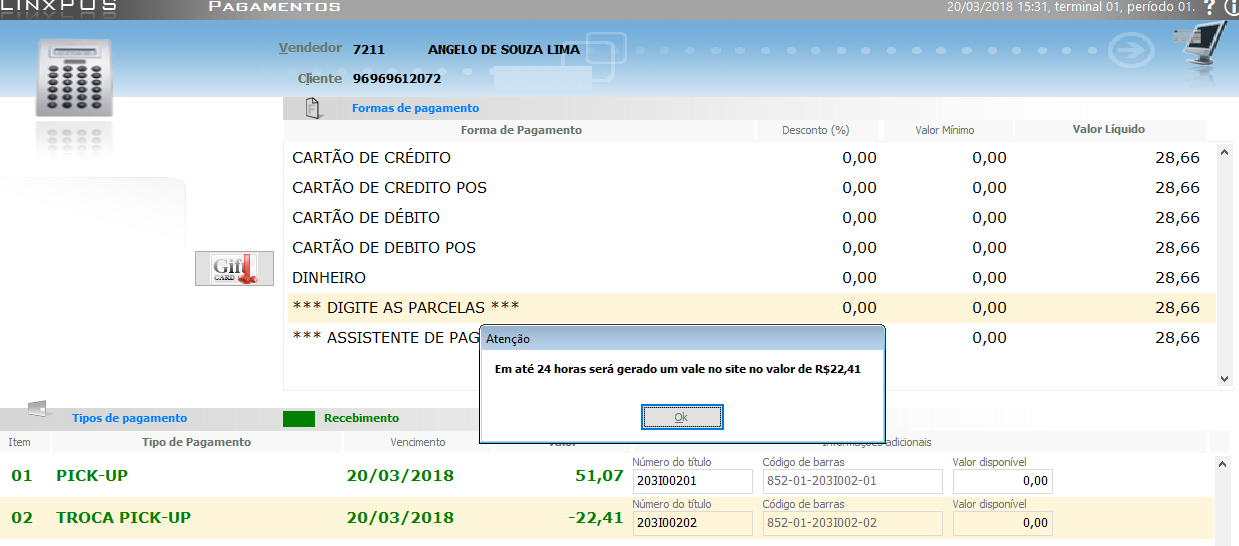Image resolution: width=1239 pixels, height=546 pixels.
Task: Select DINHEIRO payment method
Action: pyautogui.click(x=750, y=278)
